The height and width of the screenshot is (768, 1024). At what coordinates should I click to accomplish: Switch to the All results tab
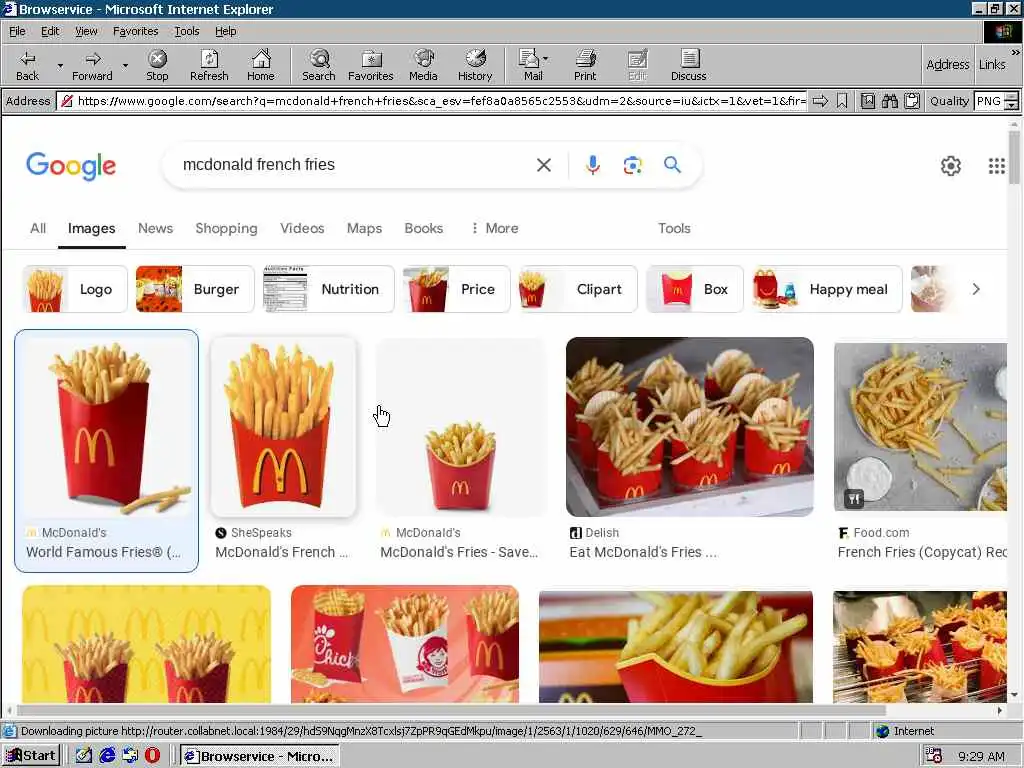point(38,229)
